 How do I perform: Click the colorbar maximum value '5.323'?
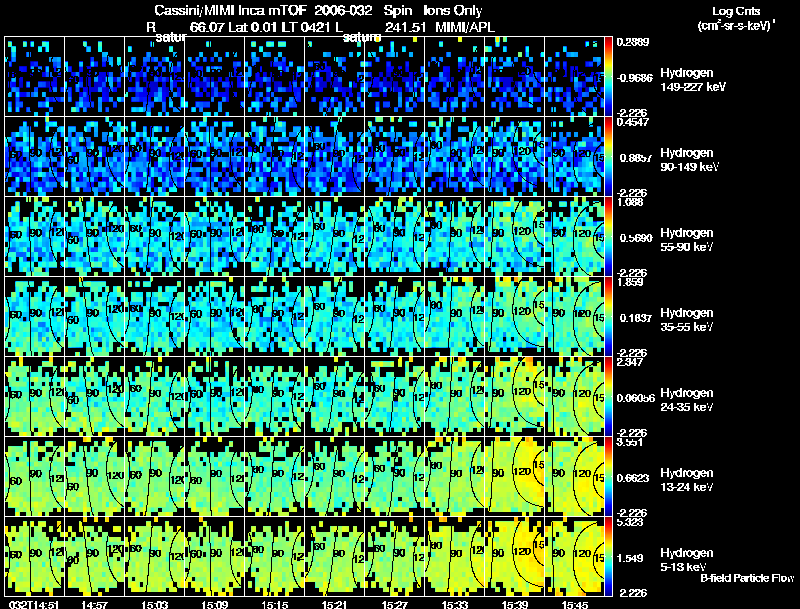click(630, 522)
